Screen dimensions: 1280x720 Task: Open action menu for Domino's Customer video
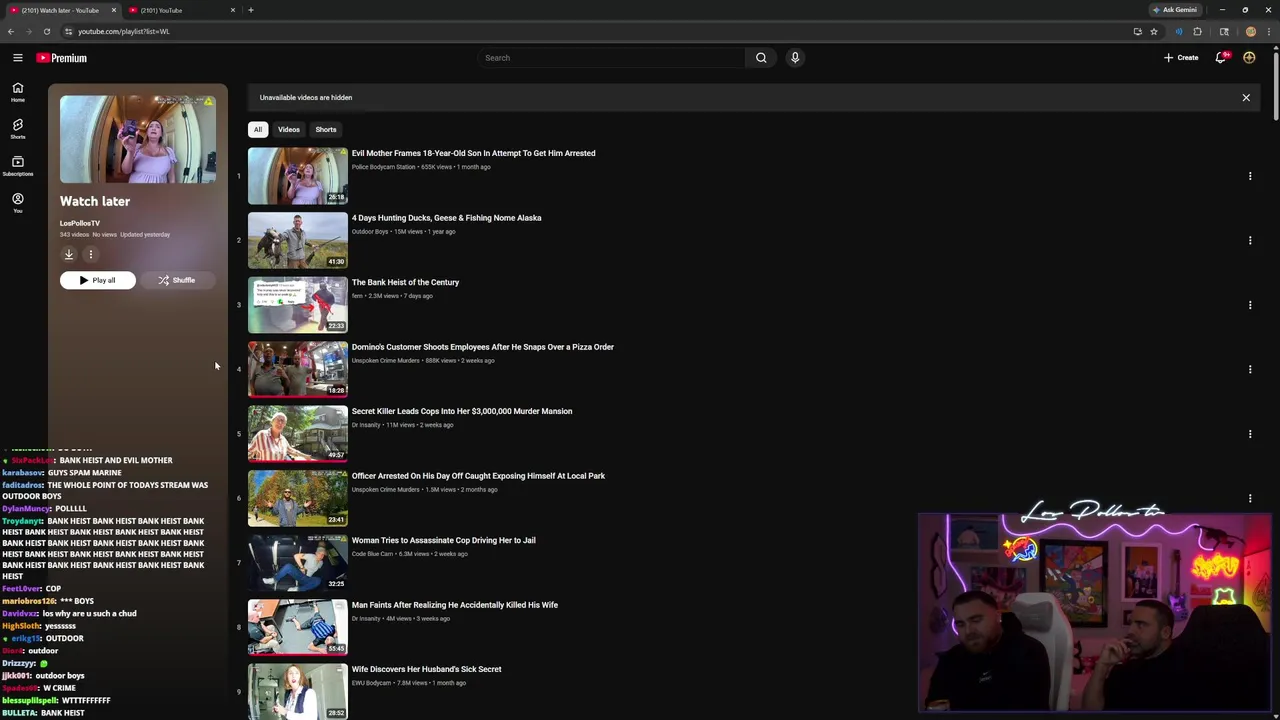pyautogui.click(x=1250, y=369)
